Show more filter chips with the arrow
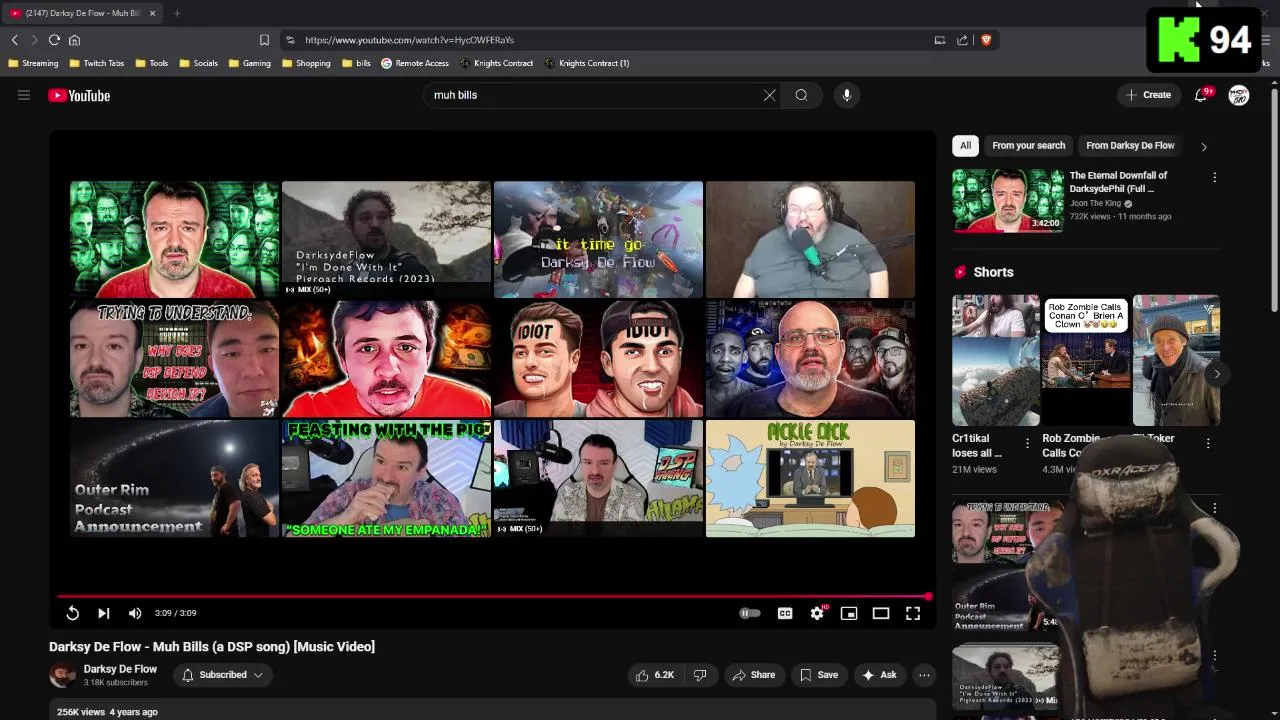Image resolution: width=1280 pixels, height=720 pixels. click(x=1203, y=146)
